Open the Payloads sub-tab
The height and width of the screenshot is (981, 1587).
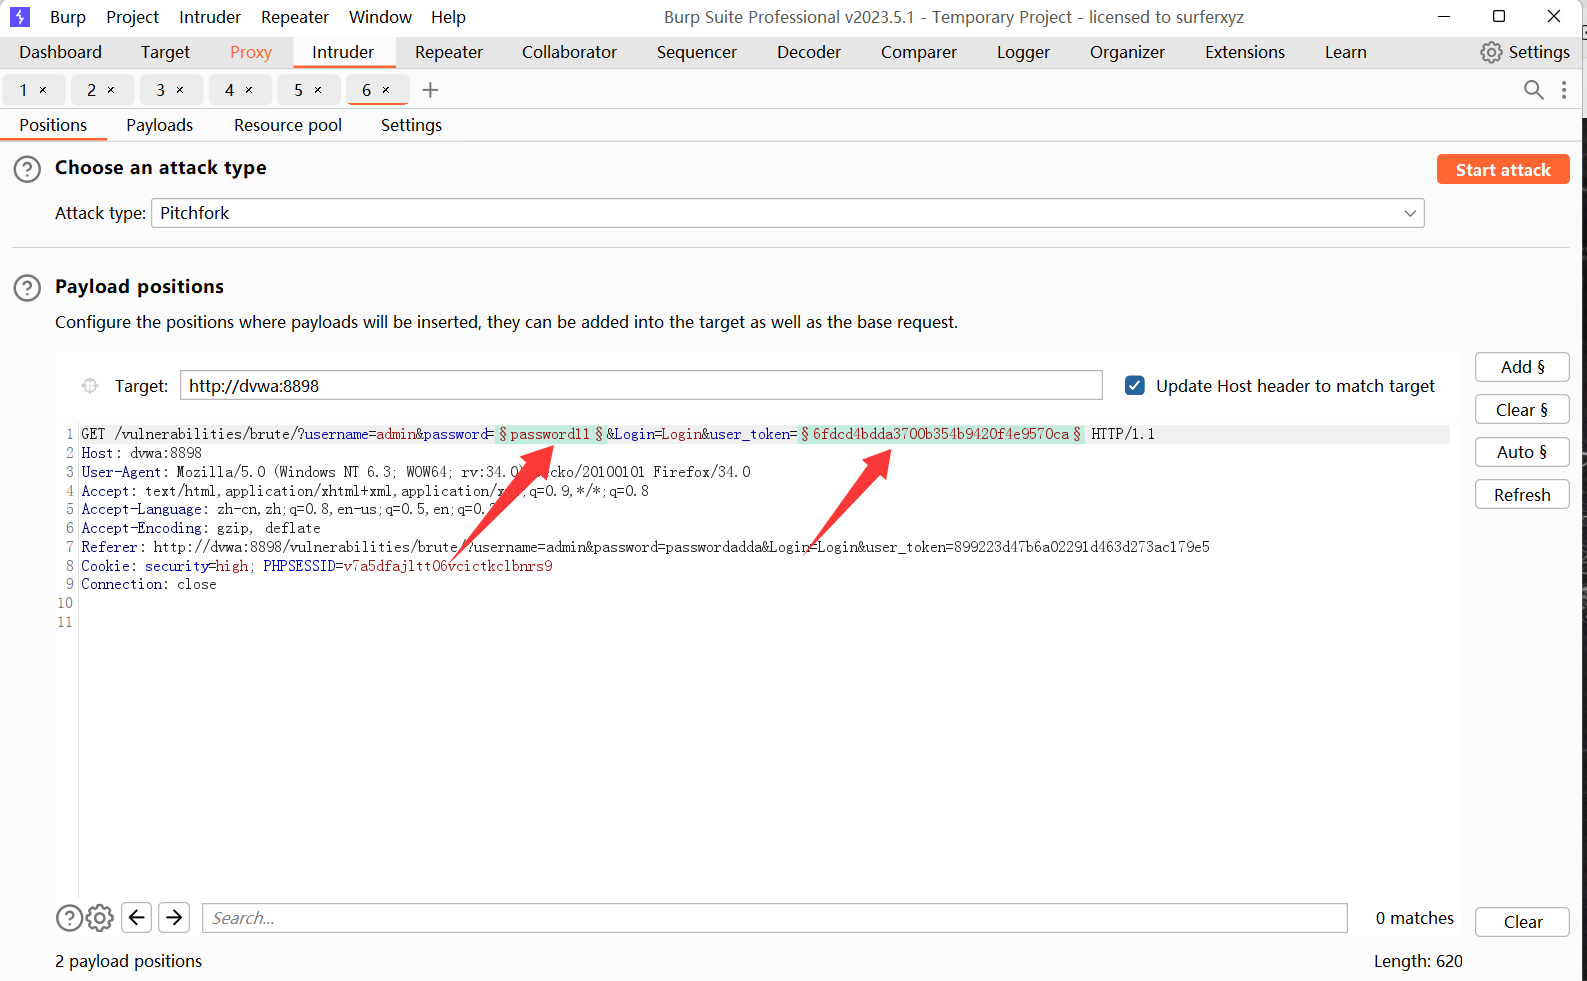point(159,125)
